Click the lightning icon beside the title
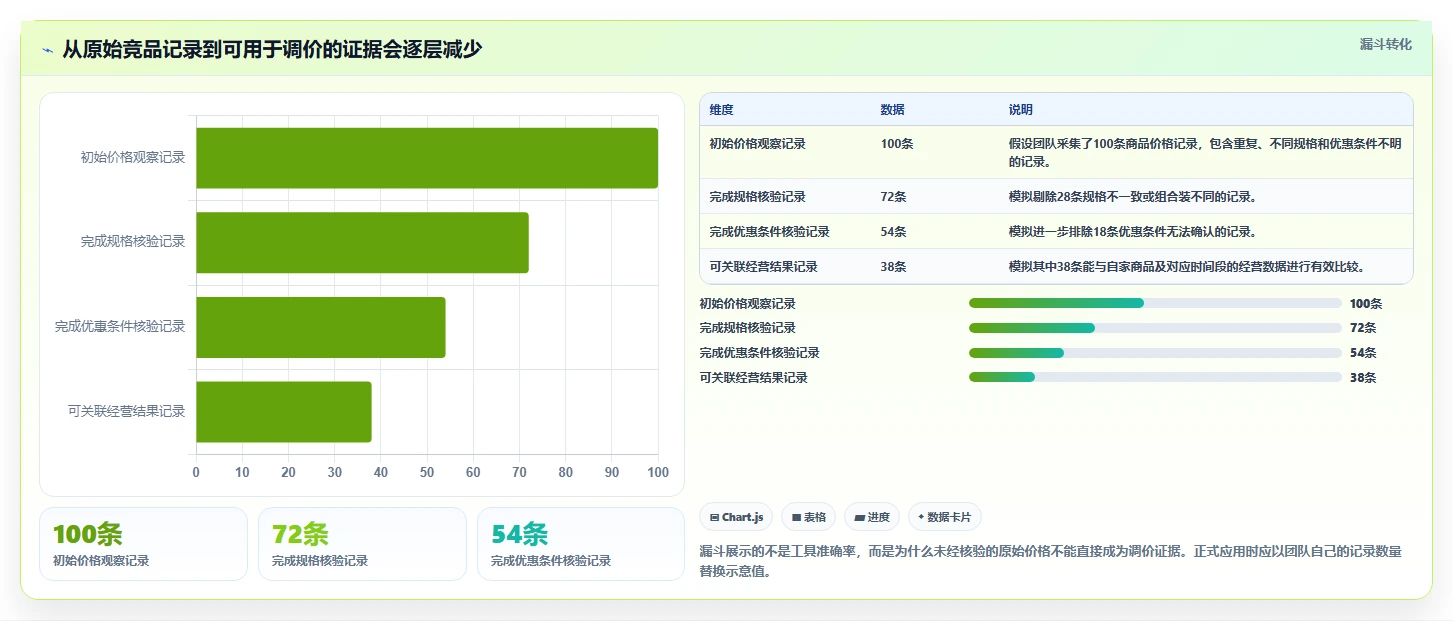Image resolution: width=1453 pixels, height=621 pixels. [x=48, y=50]
